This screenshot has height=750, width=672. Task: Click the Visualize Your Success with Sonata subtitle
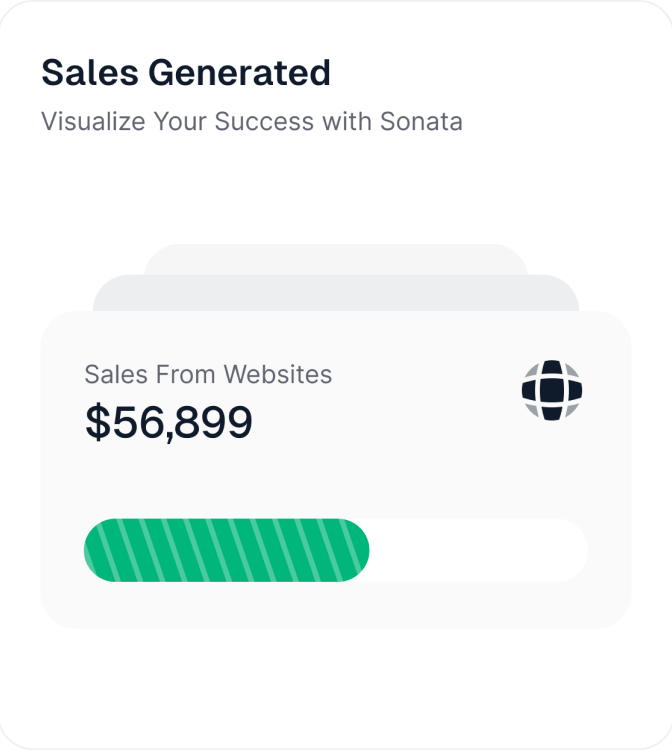click(x=252, y=121)
